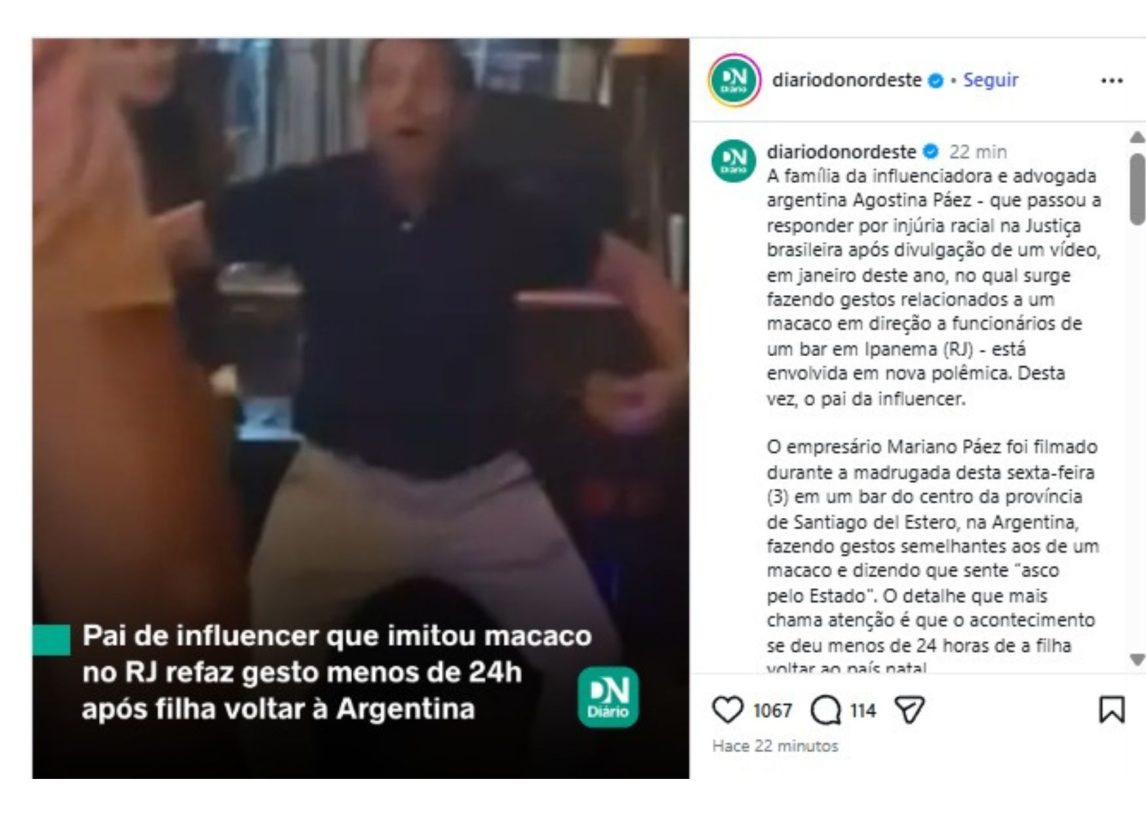The height and width of the screenshot is (813, 1146).
Task: Like the post with heart icon
Action: click(x=727, y=710)
